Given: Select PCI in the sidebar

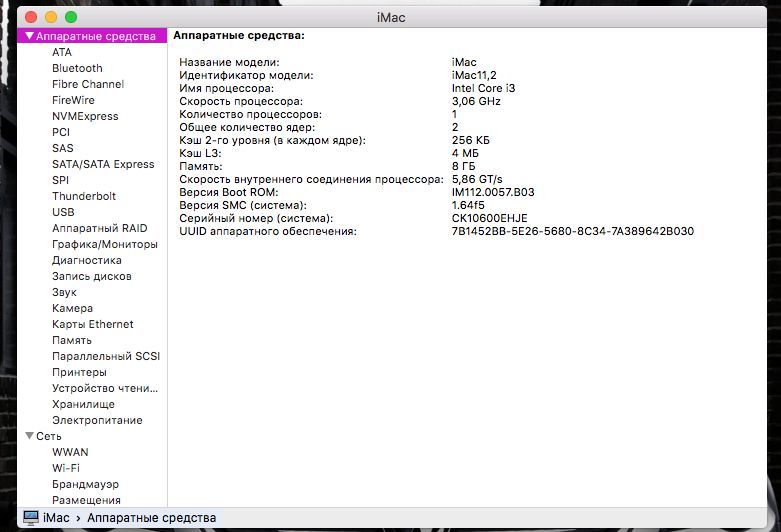Looking at the screenshot, I should [x=61, y=132].
